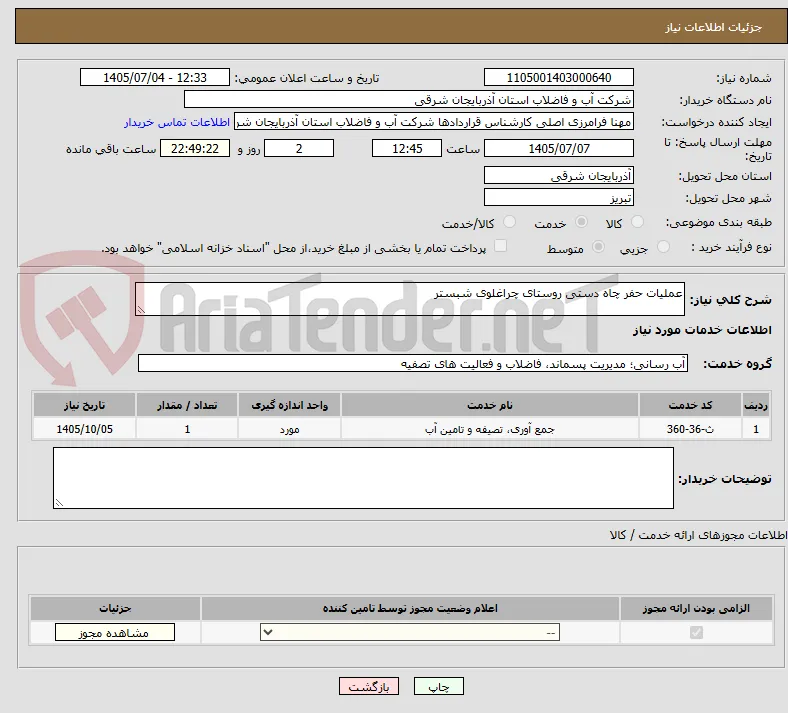The width and height of the screenshot is (788, 713).
Task: Click the شماره نیاز number field
Action: 558,77
